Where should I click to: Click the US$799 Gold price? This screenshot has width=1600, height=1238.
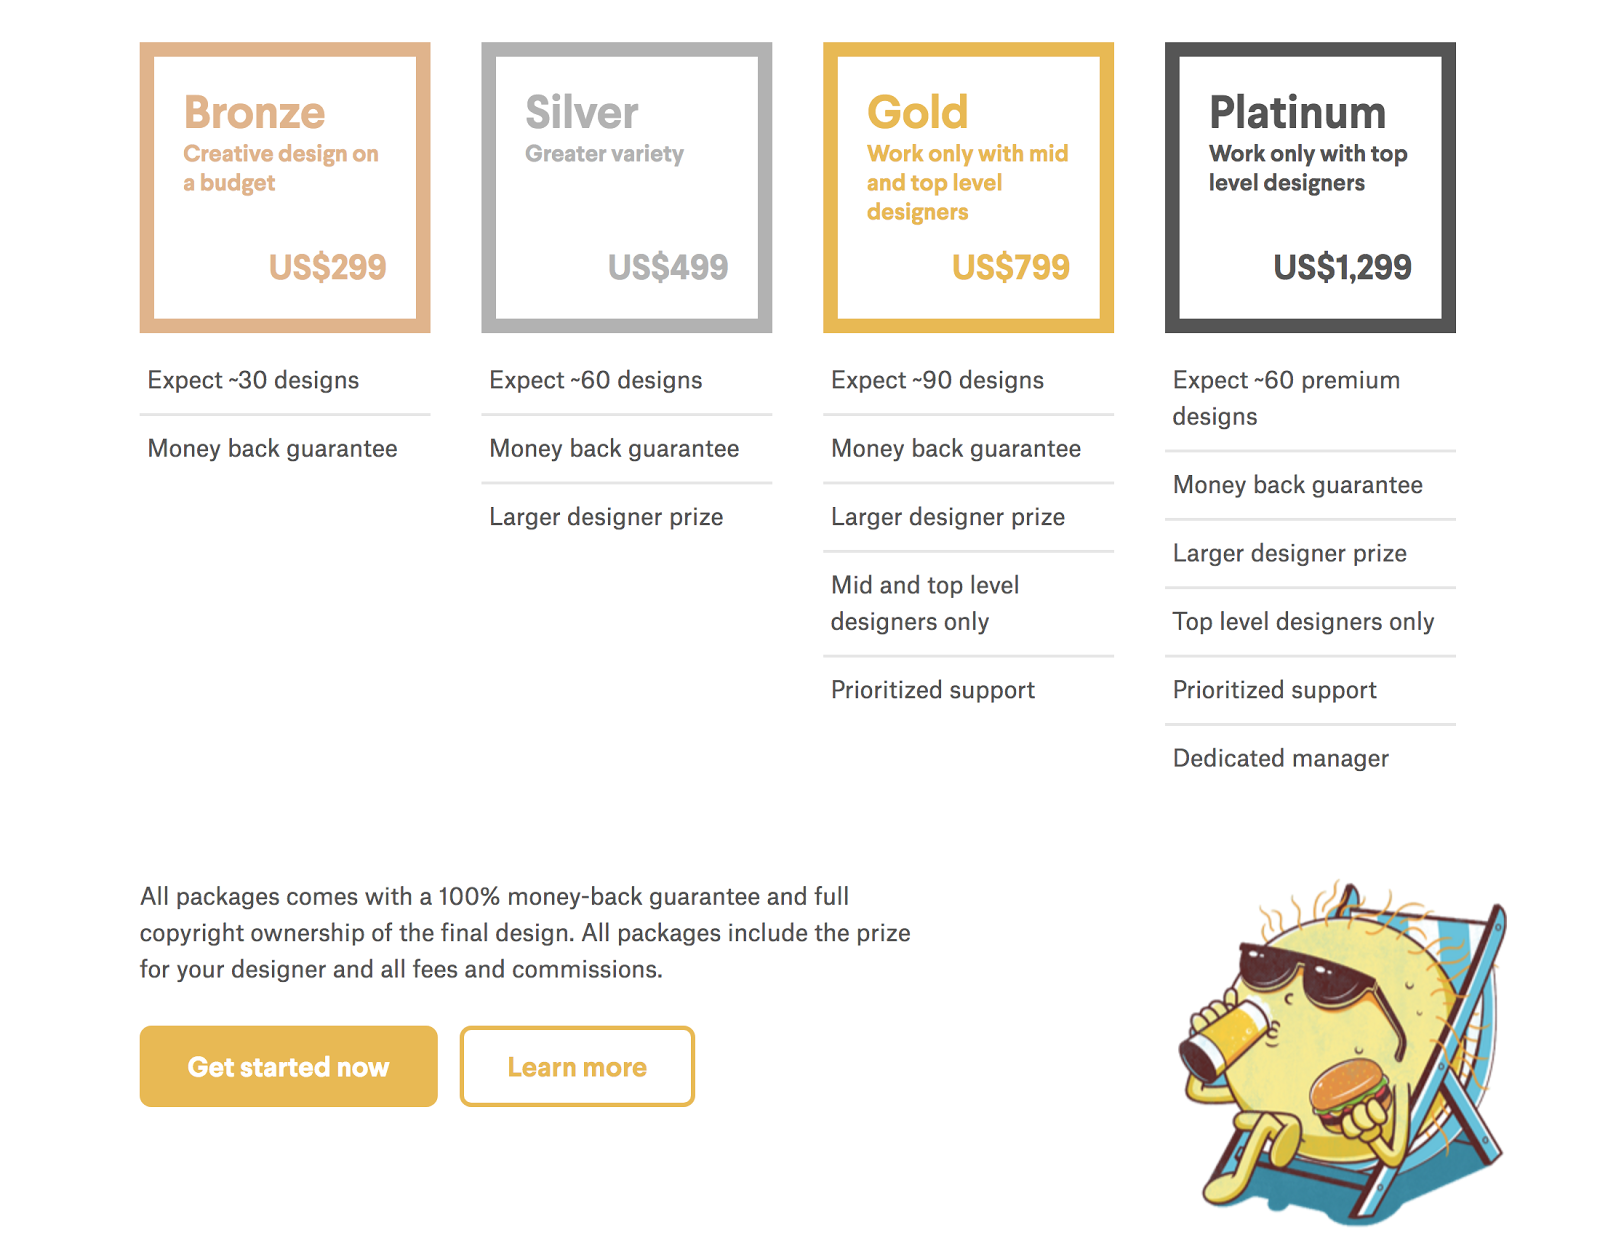pyautogui.click(x=1010, y=267)
